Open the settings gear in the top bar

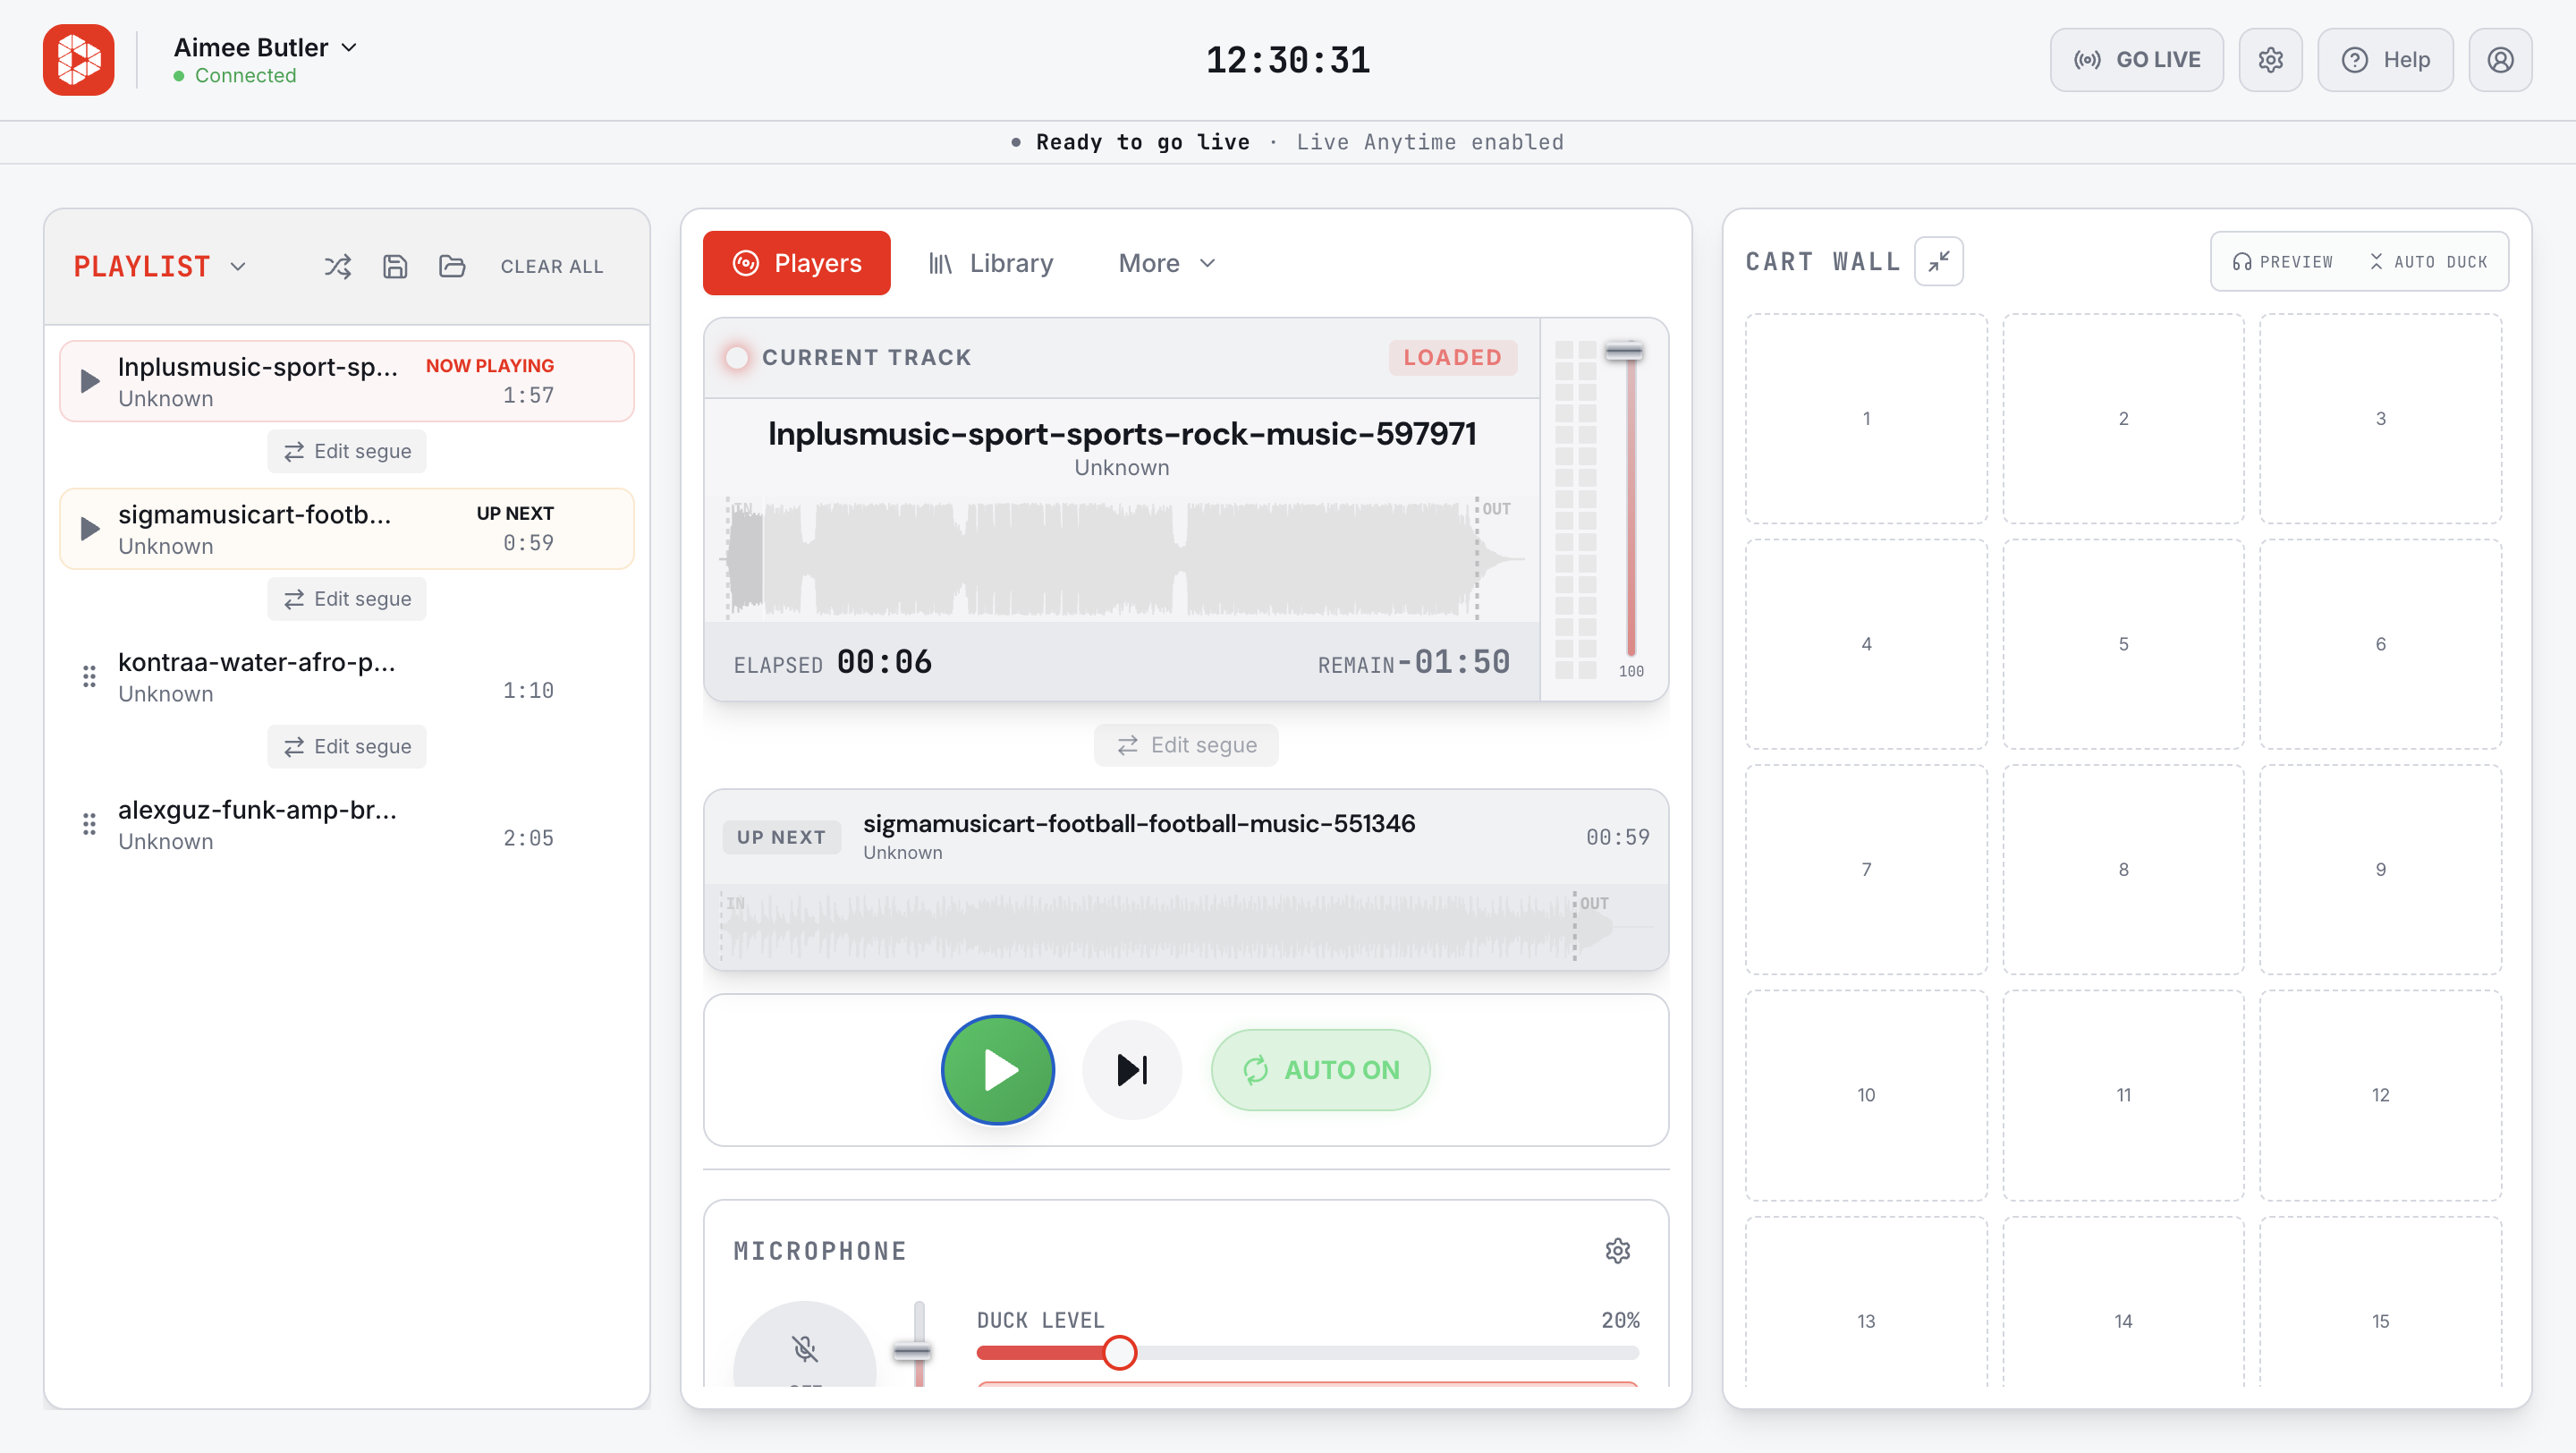(2270, 60)
